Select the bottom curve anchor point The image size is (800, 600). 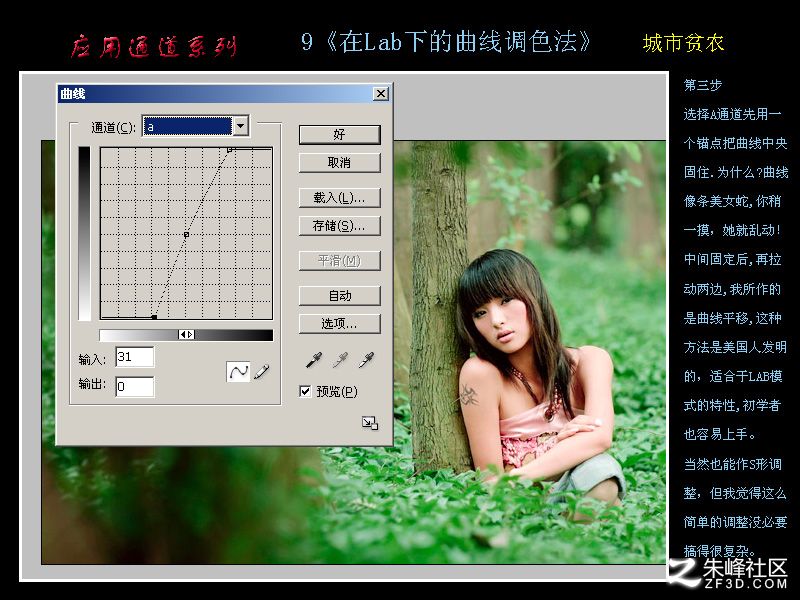[154, 317]
